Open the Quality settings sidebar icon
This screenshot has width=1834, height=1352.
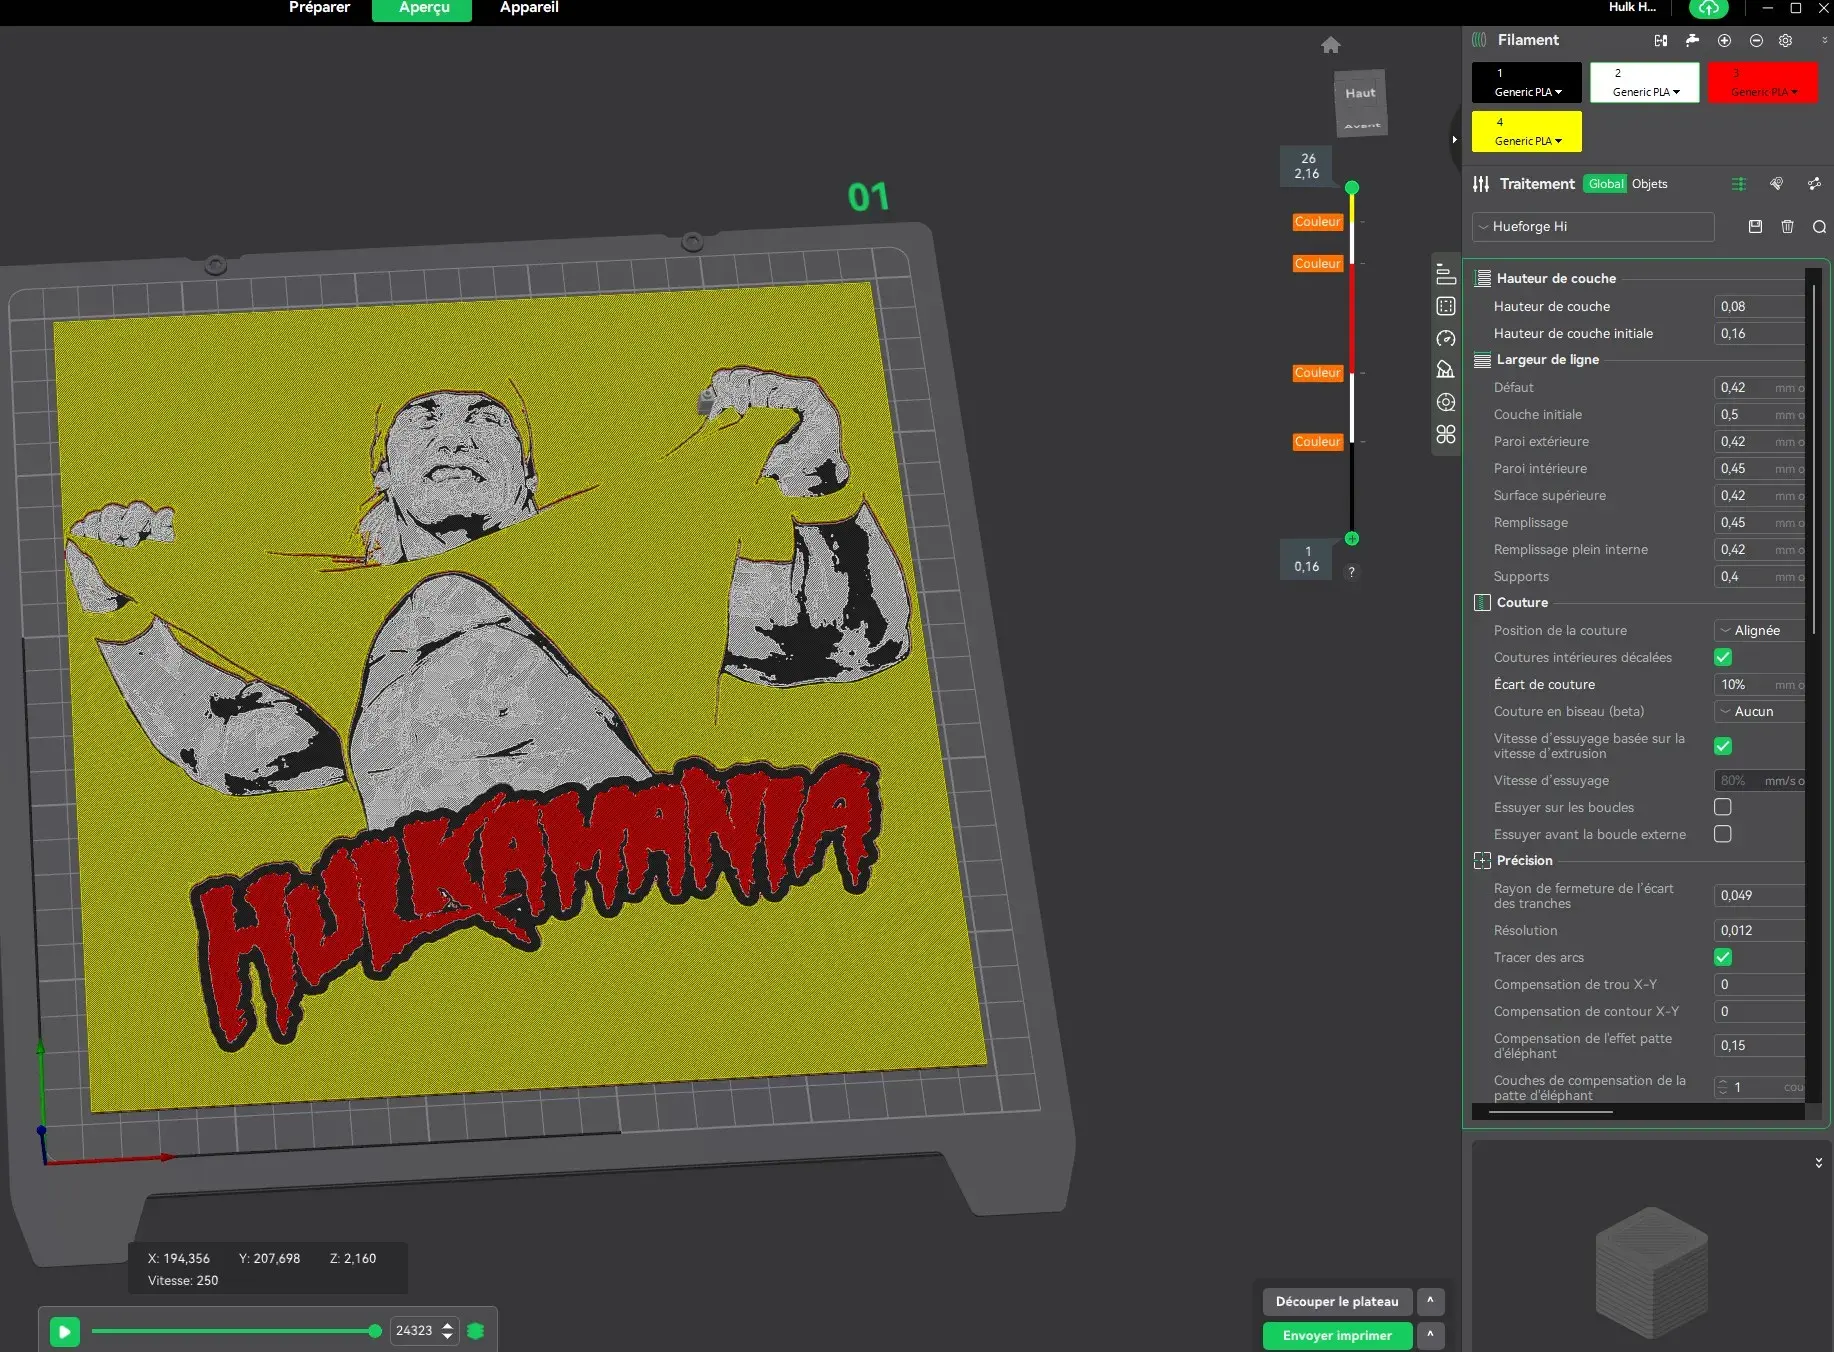pos(1446,274)
